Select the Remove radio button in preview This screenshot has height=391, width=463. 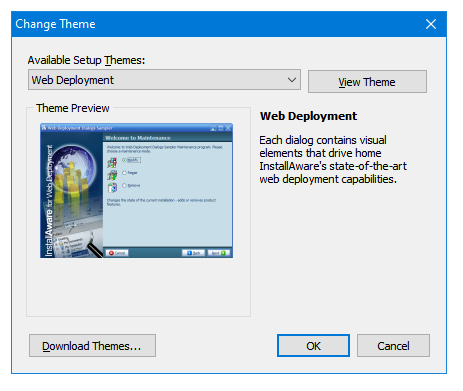(124, 185)
